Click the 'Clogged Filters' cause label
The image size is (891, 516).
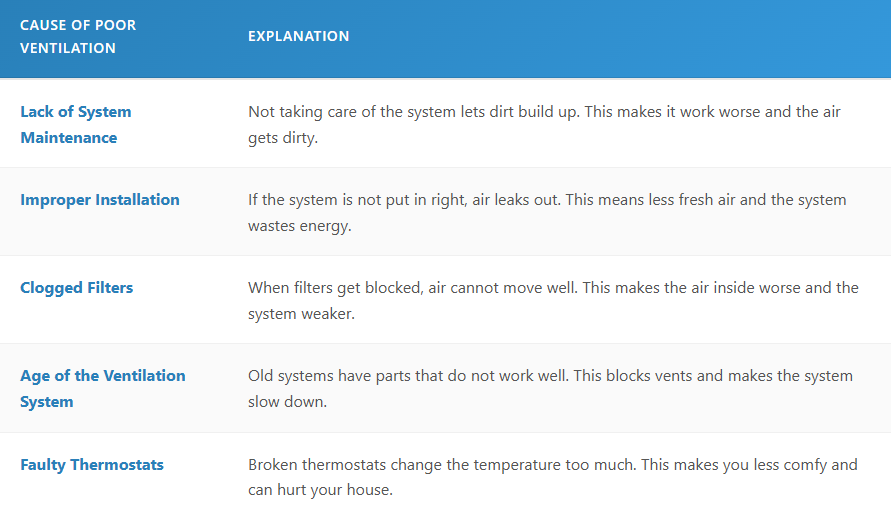tap(77, 287)
